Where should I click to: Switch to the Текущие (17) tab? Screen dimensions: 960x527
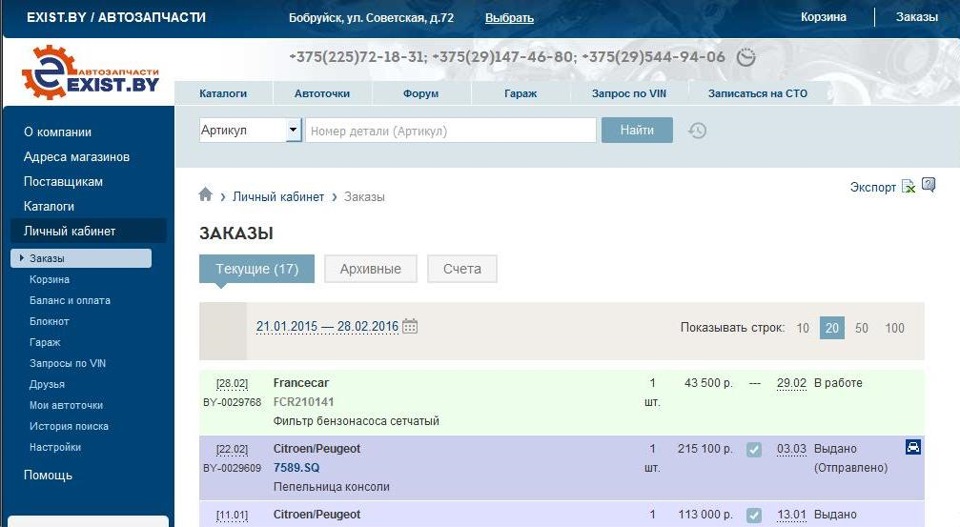257,269
